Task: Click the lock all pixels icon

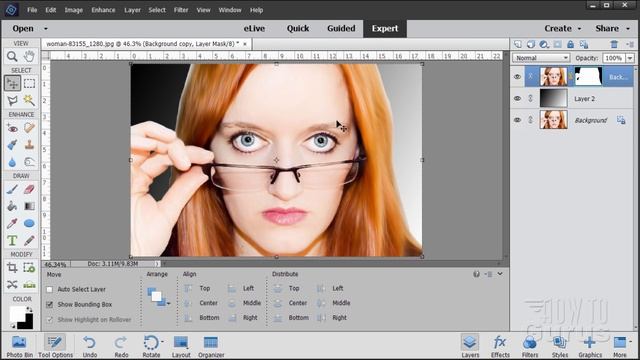Action: pyautogui.click(x=571, y=44)
